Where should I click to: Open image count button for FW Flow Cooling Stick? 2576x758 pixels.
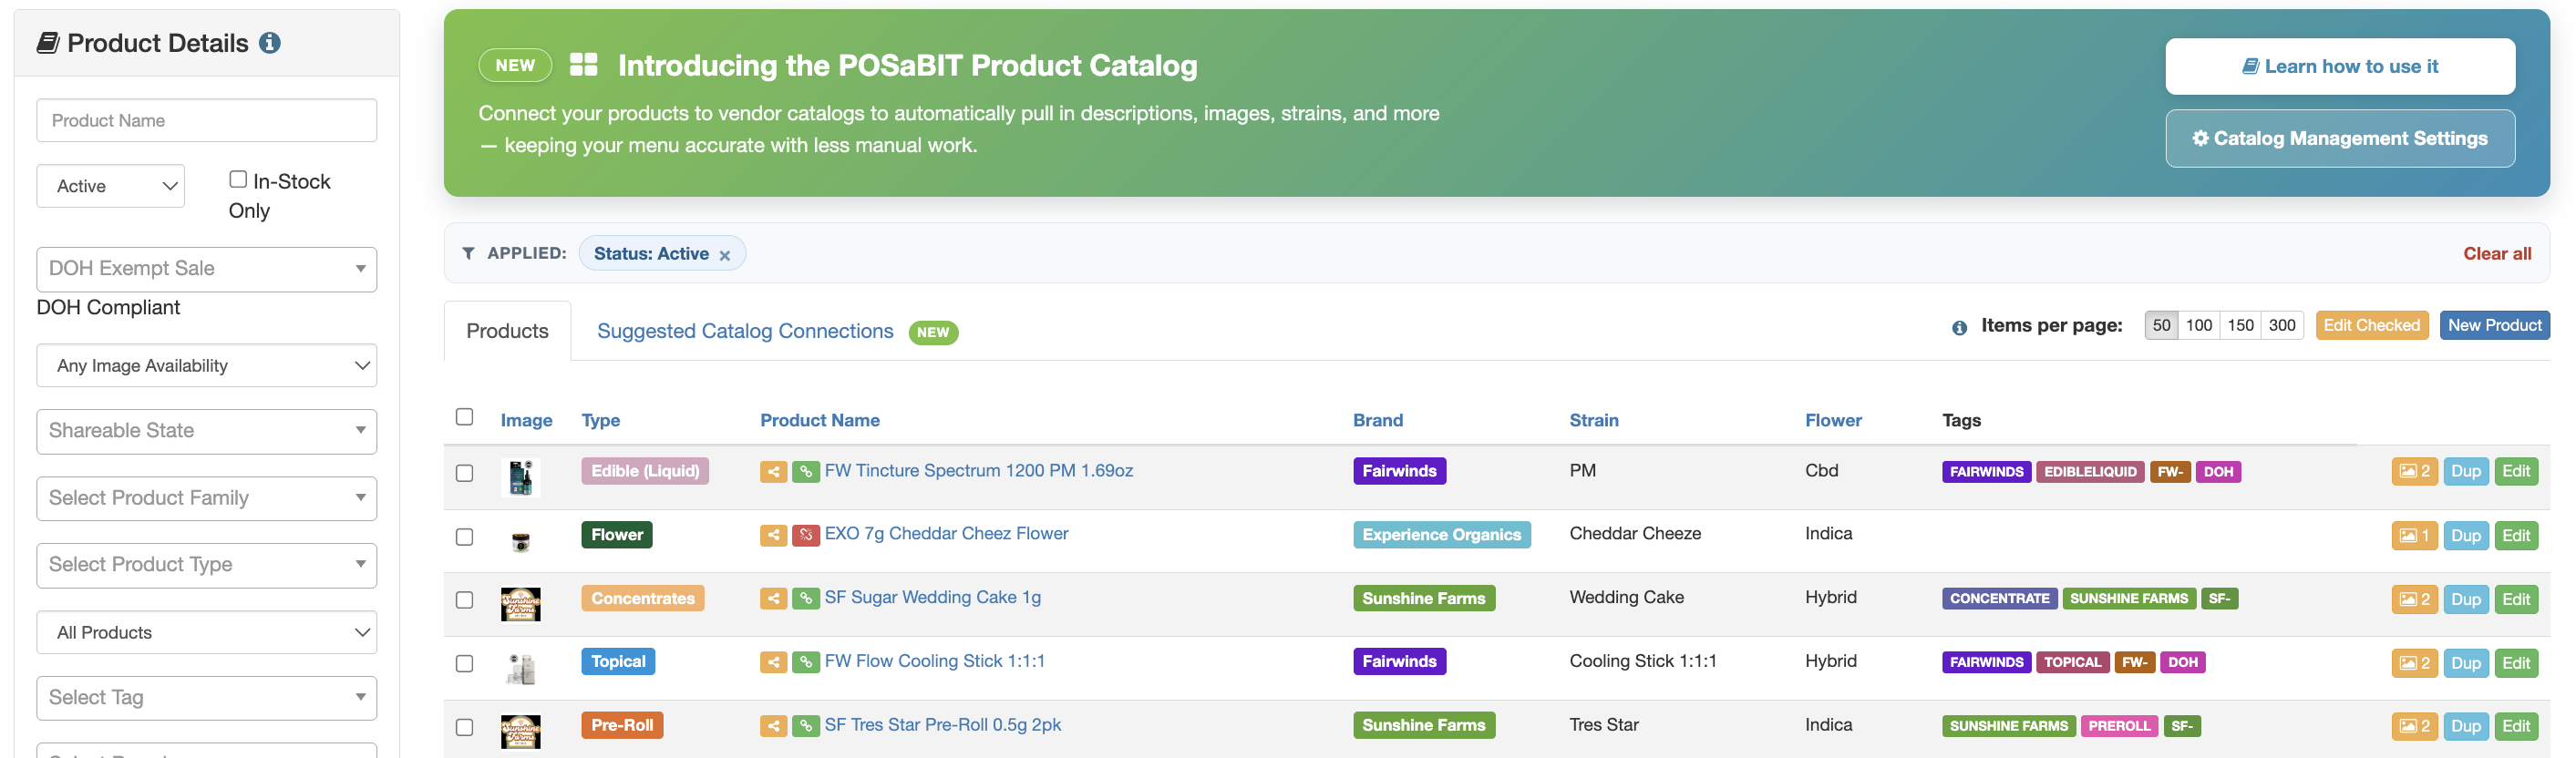pyautogui.click(x=2414, y=663)
